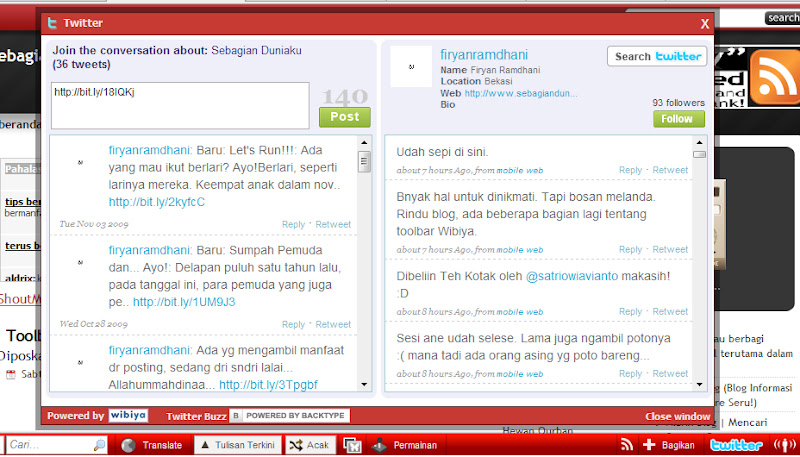The width and height of the screenshot is (800, 457).
Task: Click the Search Twitter button
Action: tap(657, 56)
